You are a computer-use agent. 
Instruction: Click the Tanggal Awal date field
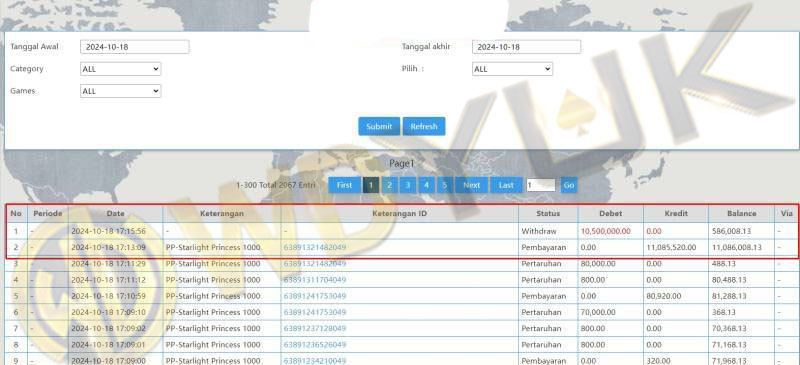(x=135, y=47)
